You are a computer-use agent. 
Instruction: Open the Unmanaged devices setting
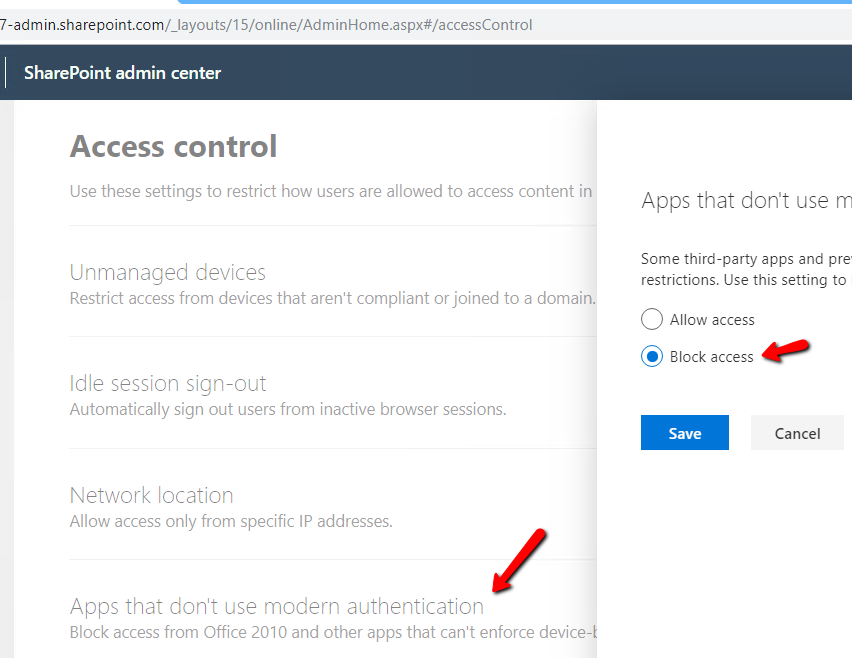[167, 272]
